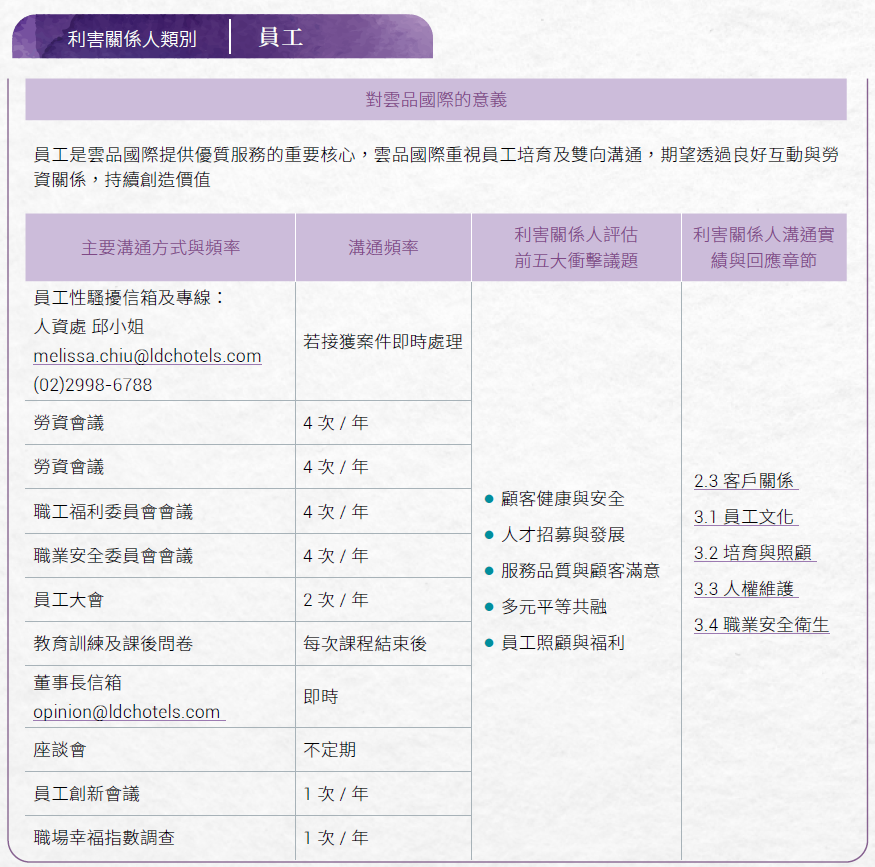The image size is (875, 867).
Task: Select the 座談會 row label
Action: pos(60,750)
